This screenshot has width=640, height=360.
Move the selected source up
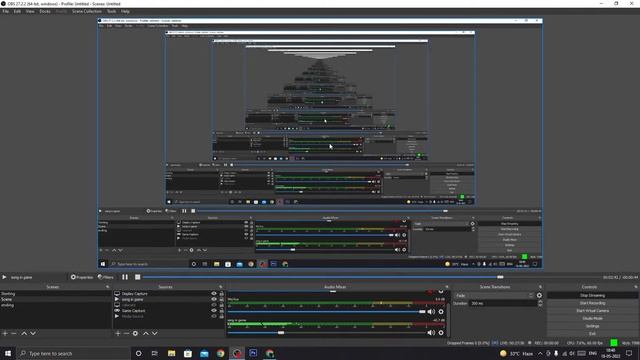click(x=146, y=333)
